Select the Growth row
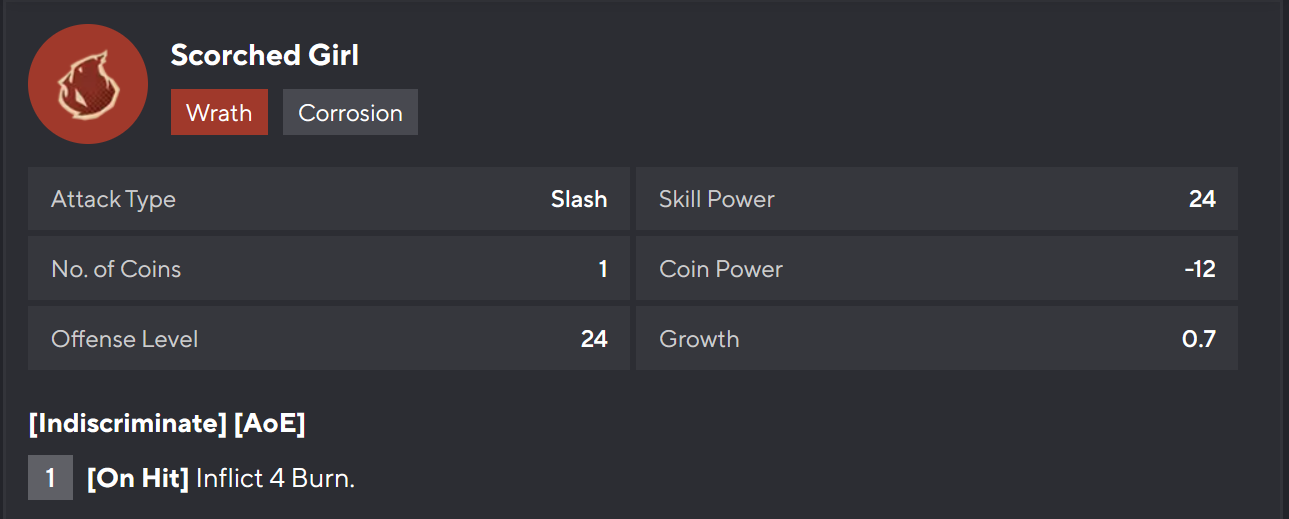Screen dimensions: 1289x519 click(x=936, y=339)
